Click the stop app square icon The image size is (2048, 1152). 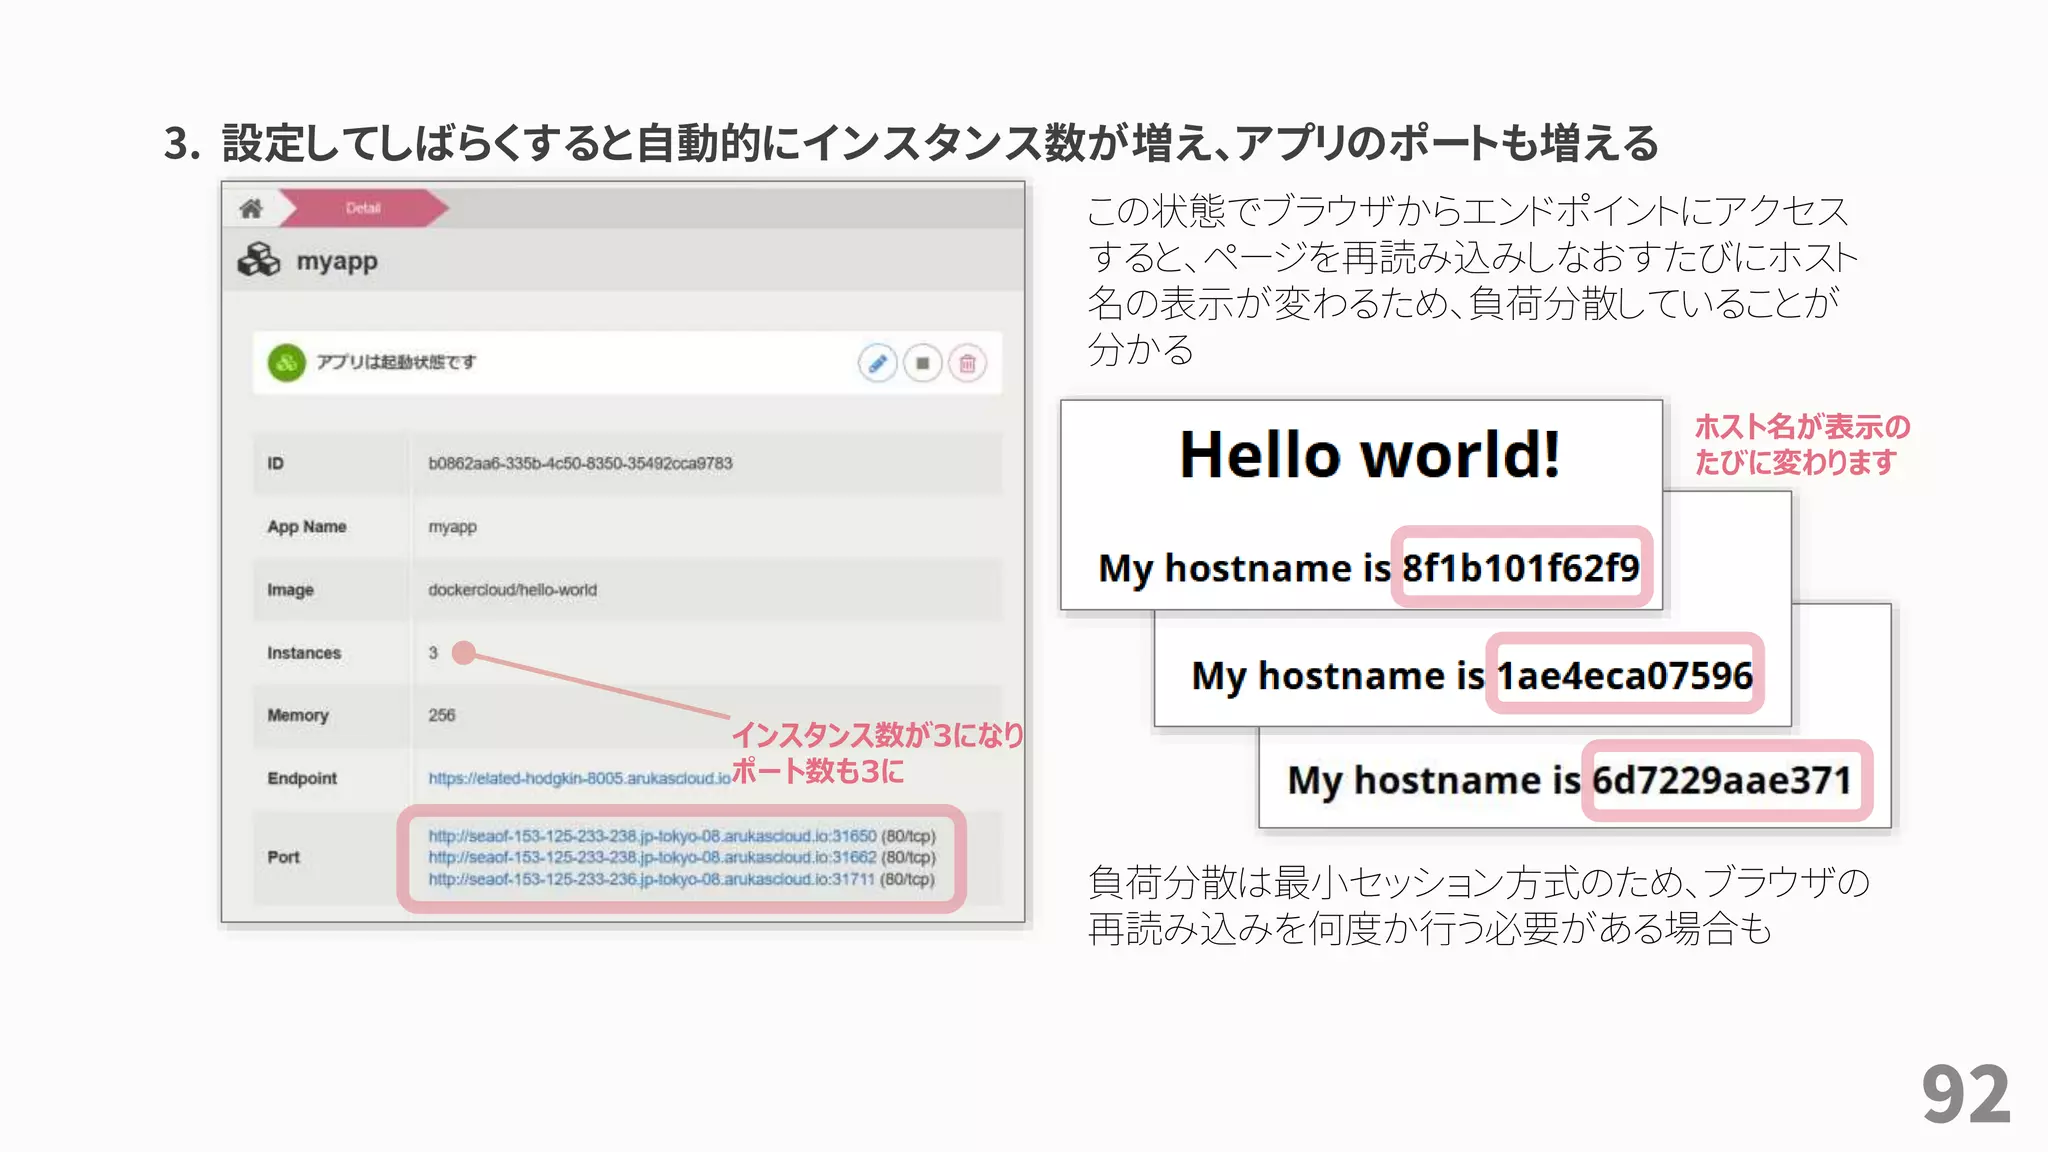click(922, 363)
